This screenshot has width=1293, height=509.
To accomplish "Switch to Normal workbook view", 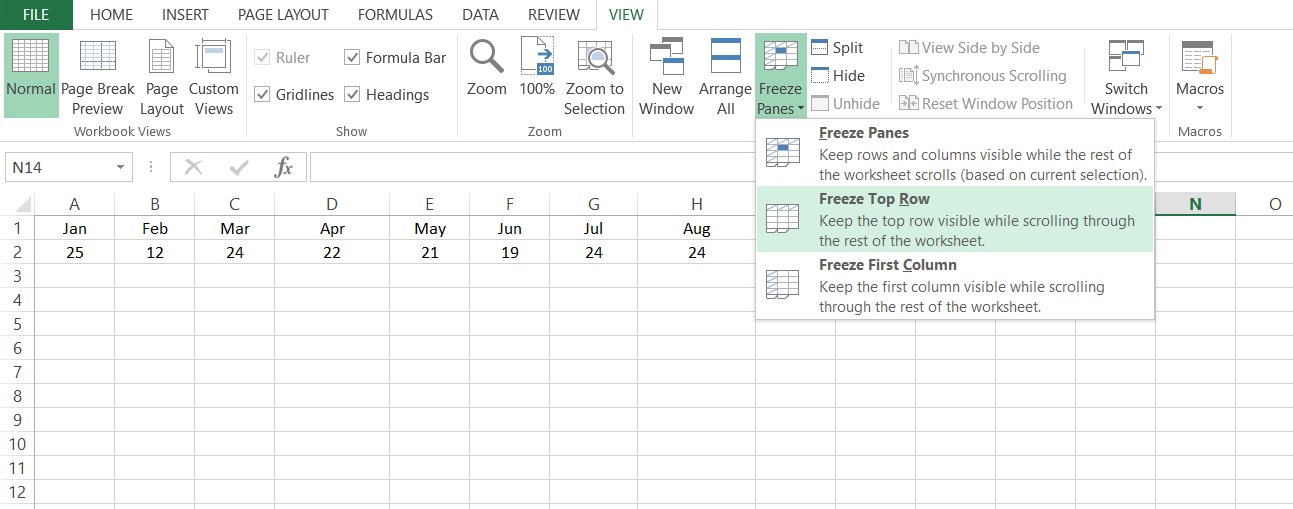I will tap(31, 76).
